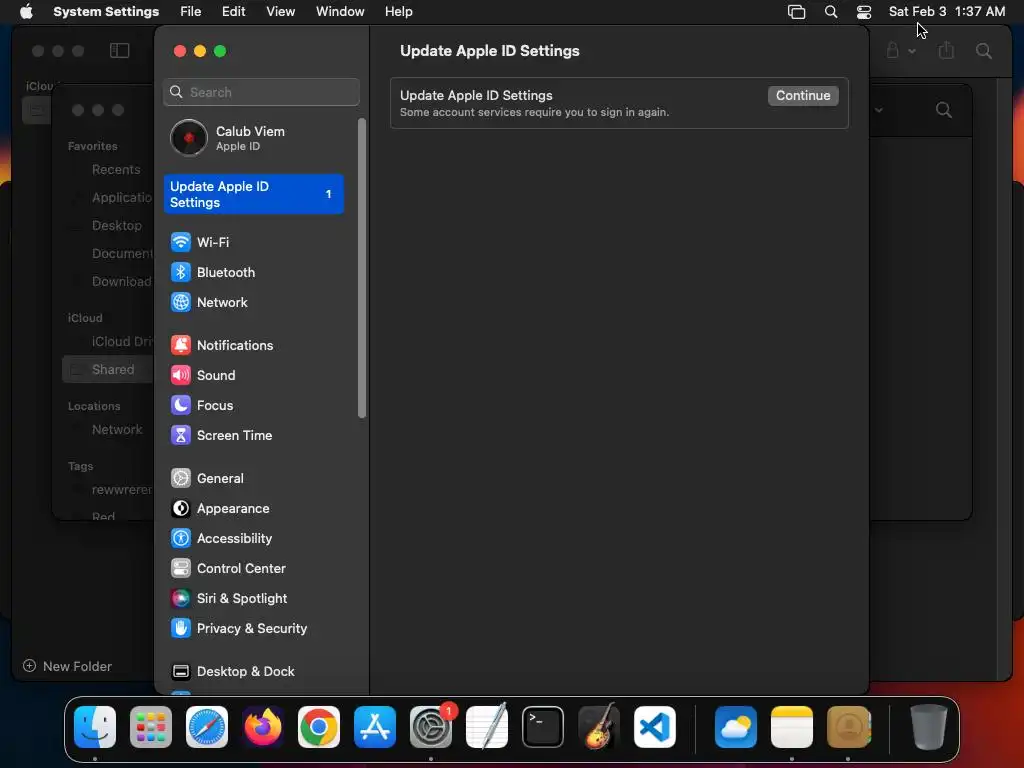Launch Terminal from the Dock
Image resolution: width=1024 pixels, height=768 pixels.
(543, 727)
